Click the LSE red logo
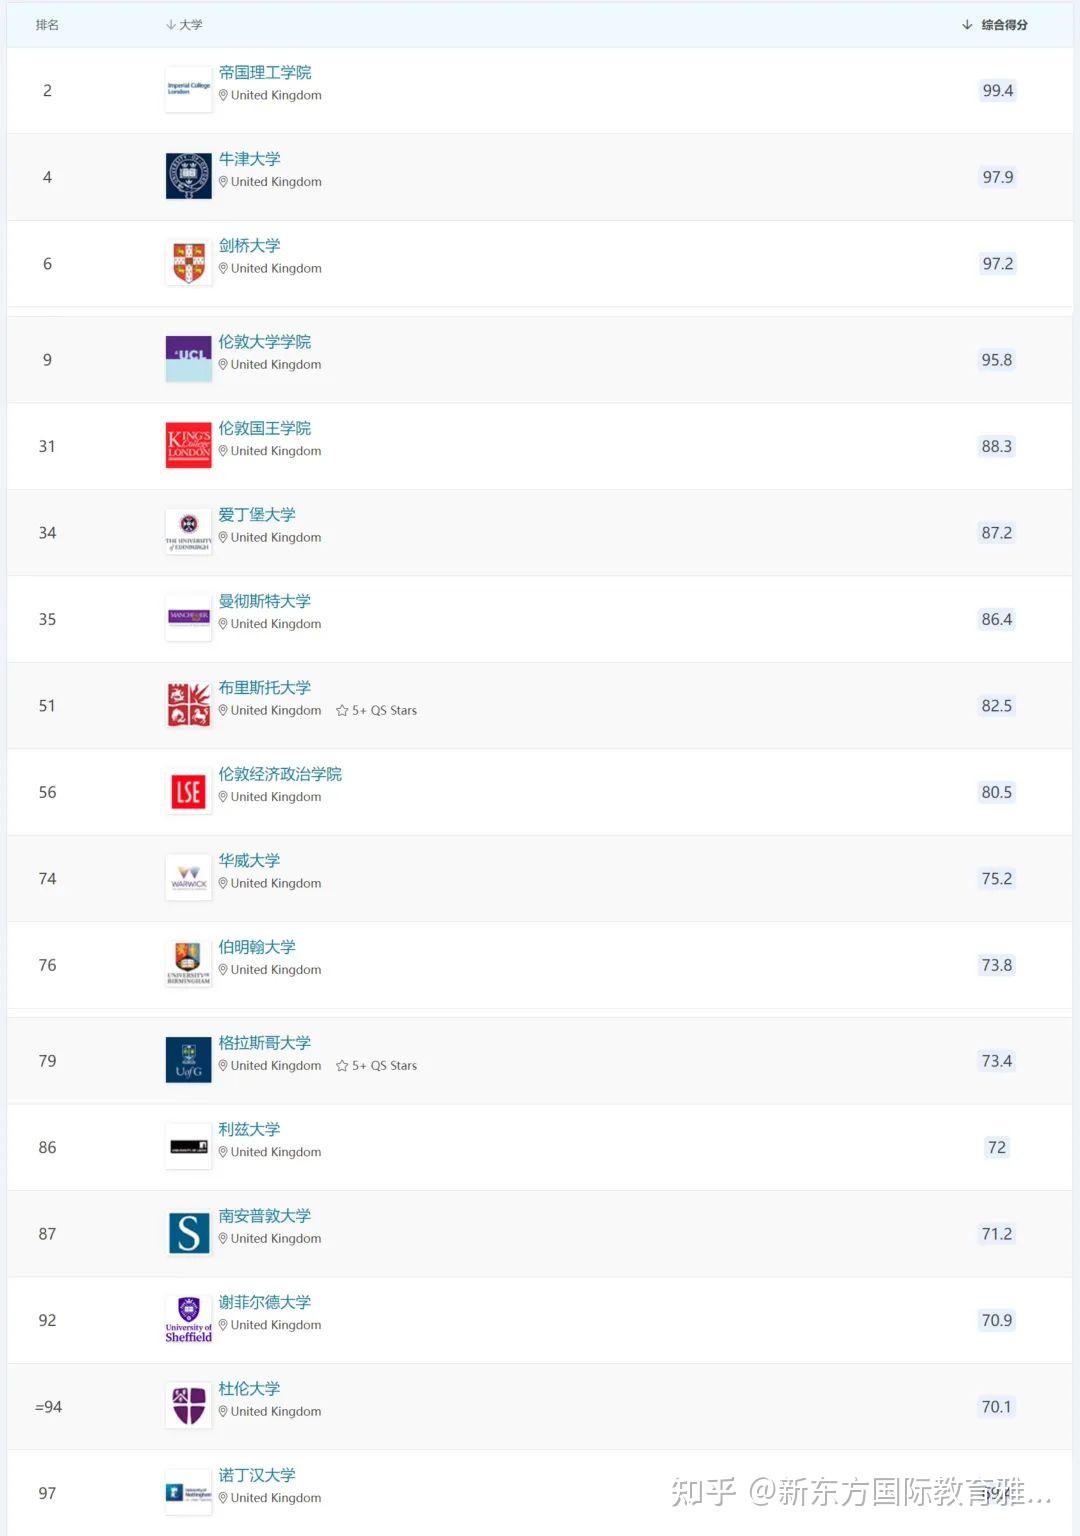1080x1536 pixels. [x=188, y=792]
